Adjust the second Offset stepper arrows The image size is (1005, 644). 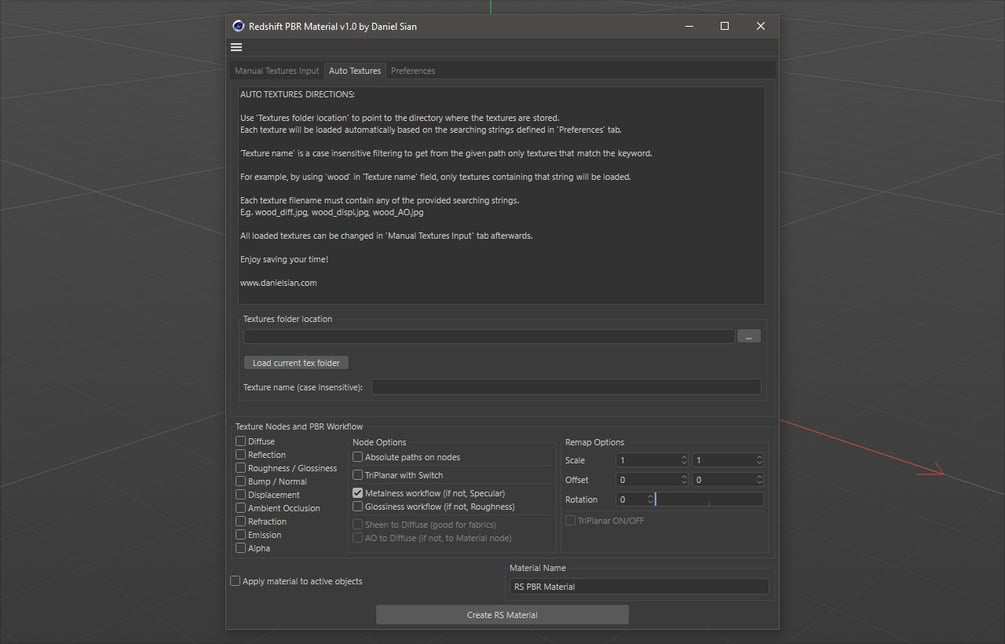[760, 480]
